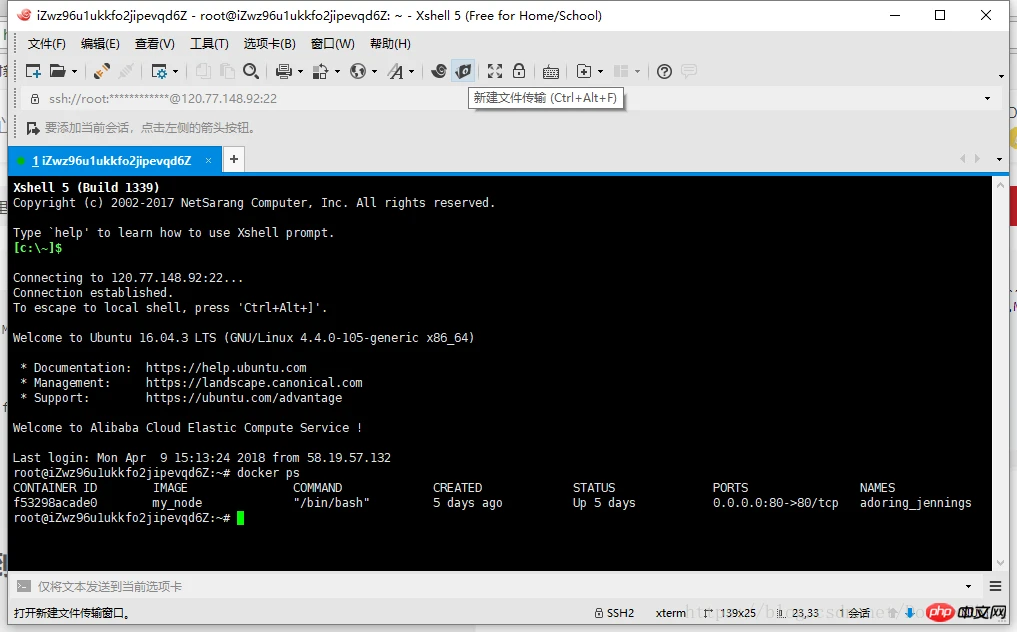The image size is (1017, 632).
Task: Click the xterm status bar entry
Action: tap(671, 613)
